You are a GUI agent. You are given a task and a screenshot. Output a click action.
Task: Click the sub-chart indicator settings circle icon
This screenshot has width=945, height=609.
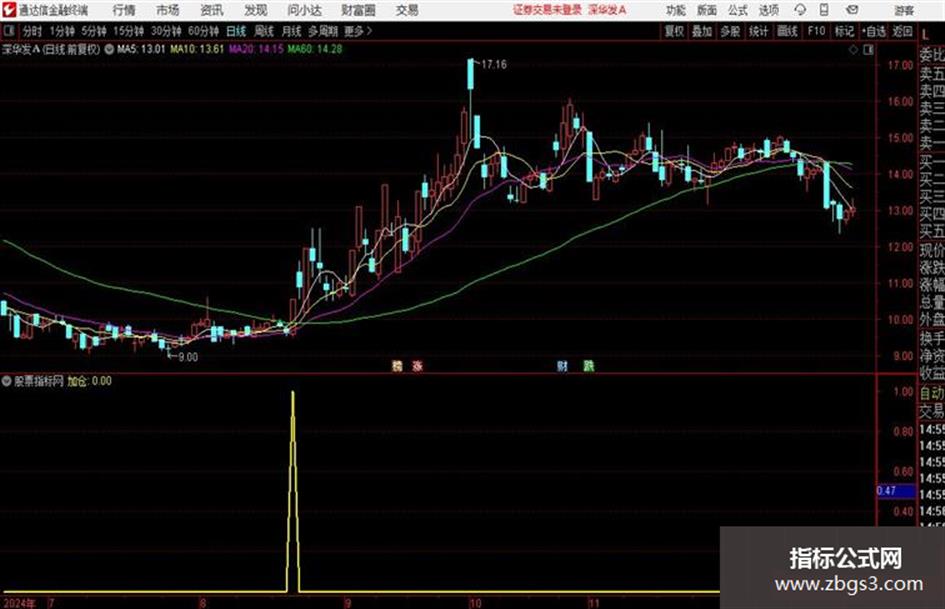tap(7, 381)
